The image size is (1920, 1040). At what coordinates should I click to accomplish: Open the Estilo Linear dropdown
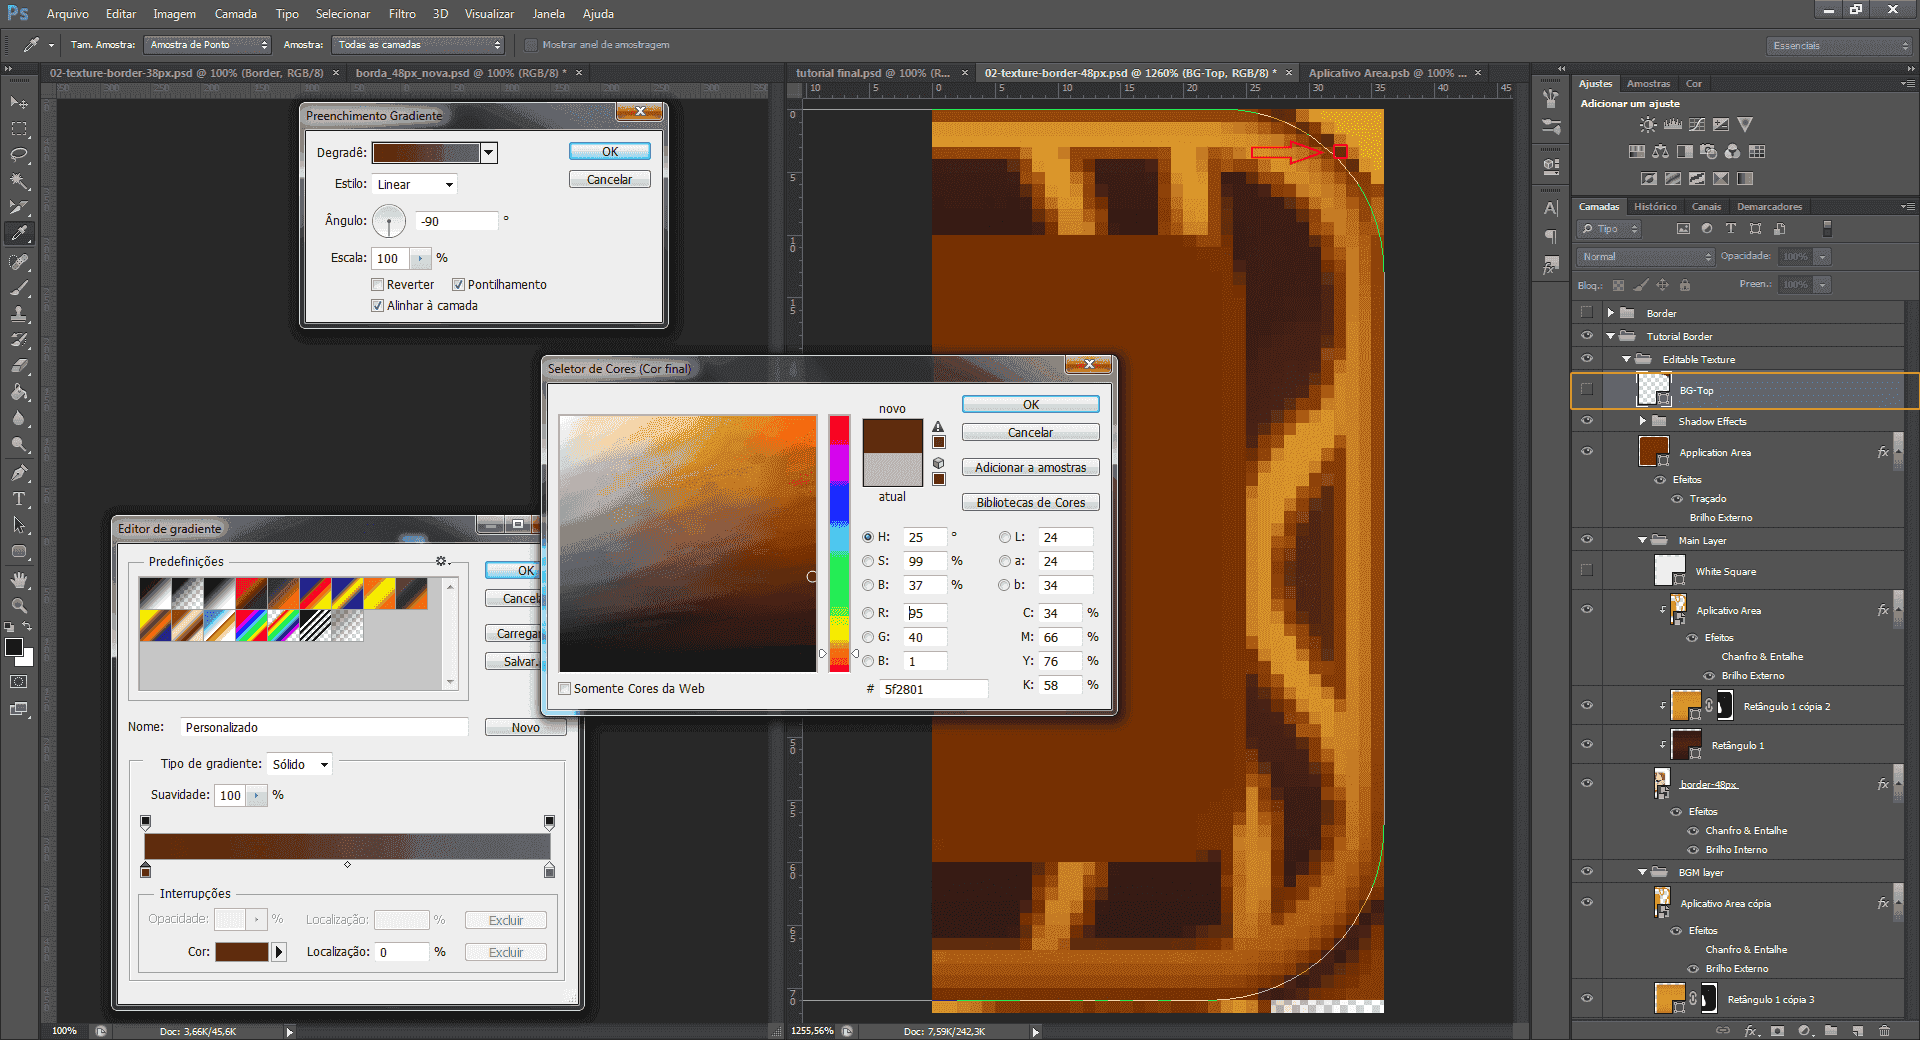pyautogui.click(x=414, y=184)
